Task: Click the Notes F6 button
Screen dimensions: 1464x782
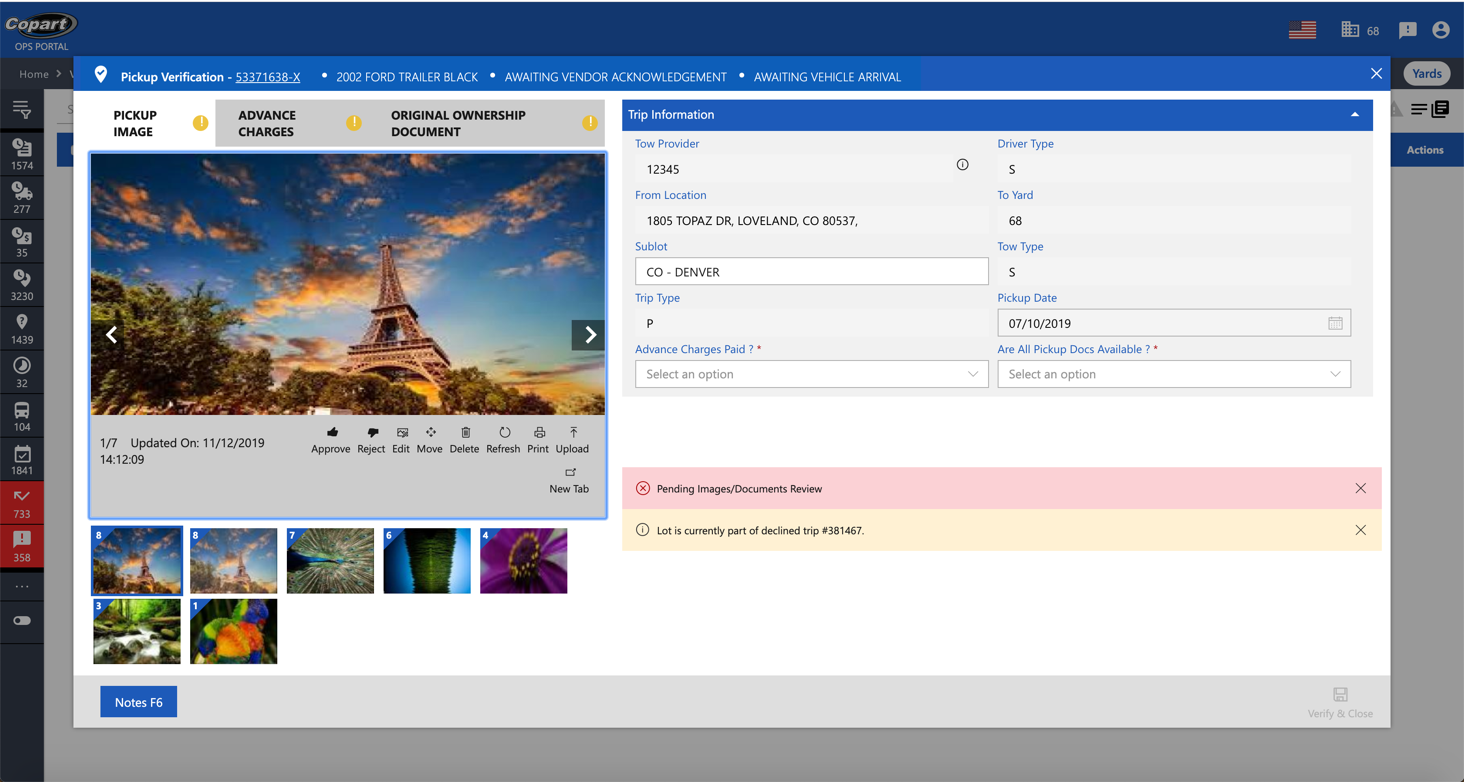Action: [139, 702]
